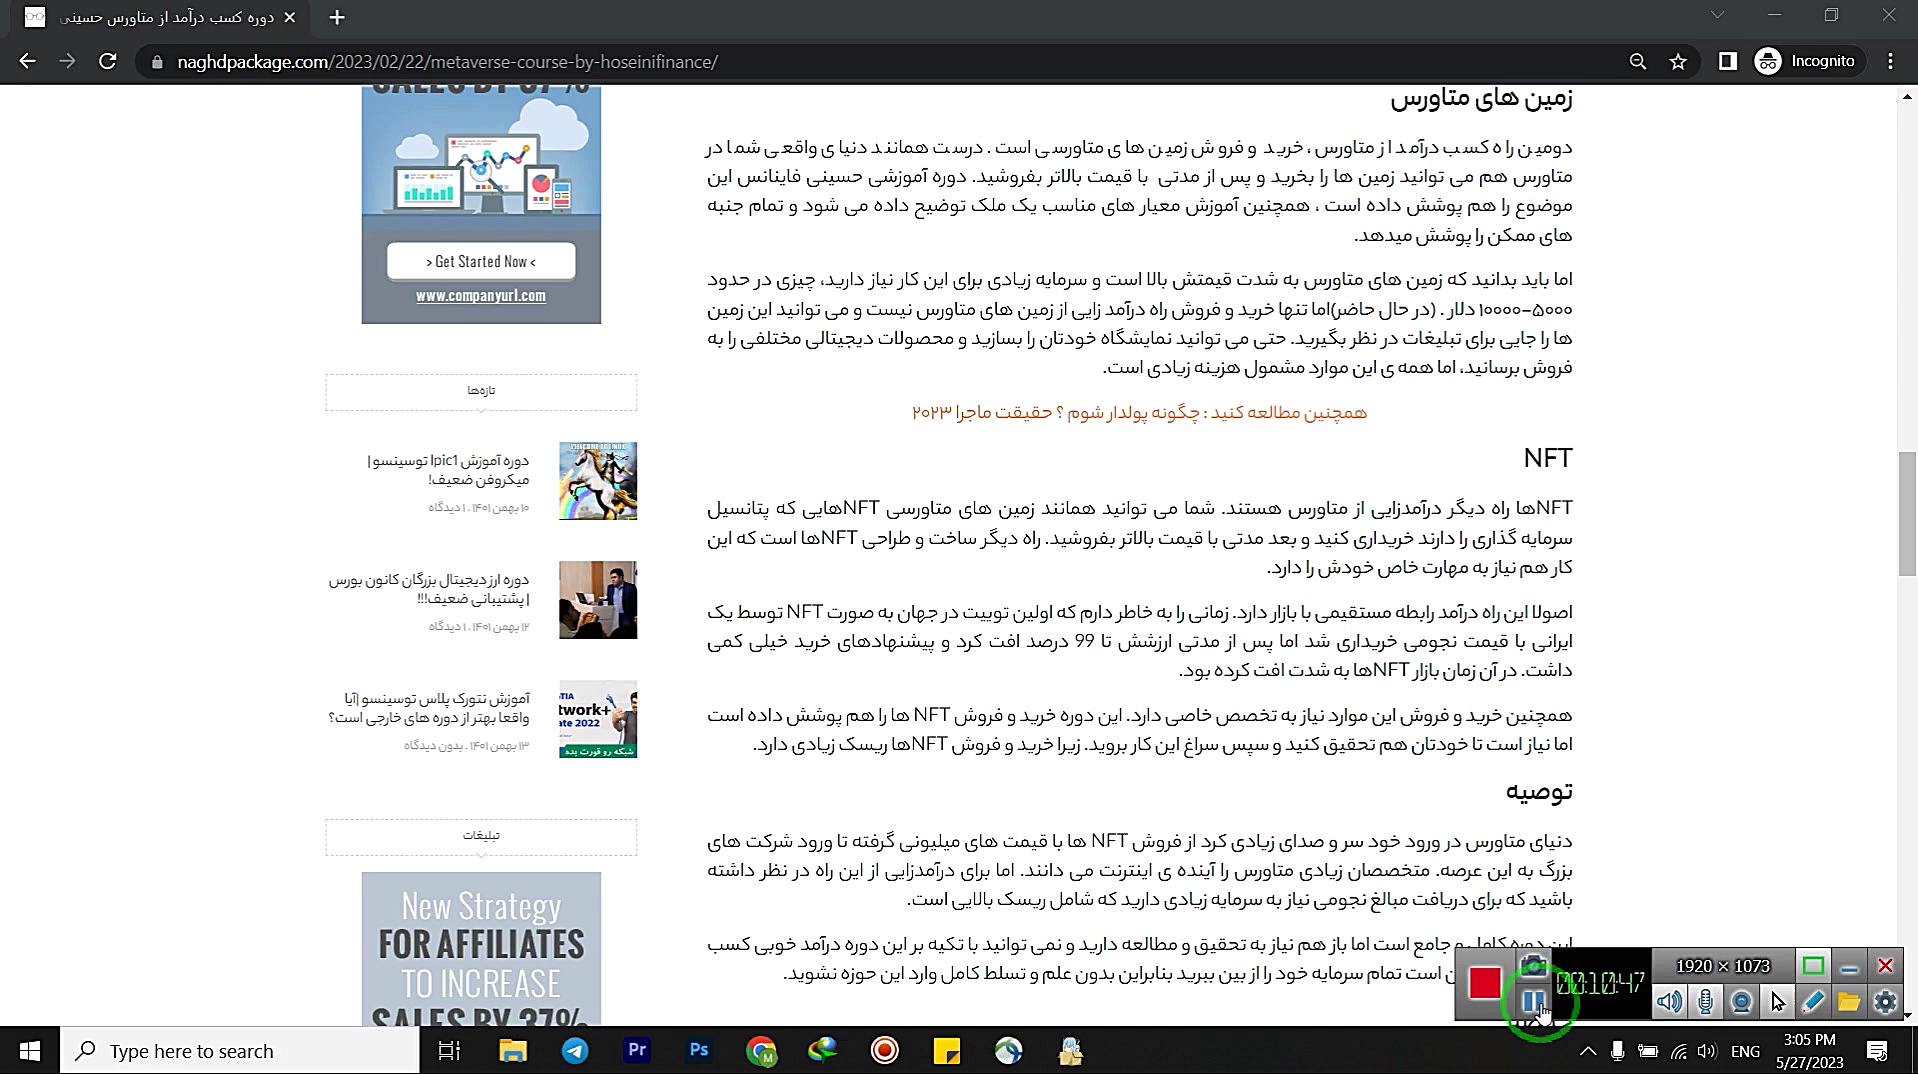Viewport: 1918px width, 1074px height.
Task: Open the Ipic1 Tosinso course post link
Action: [x=448, y=470]
